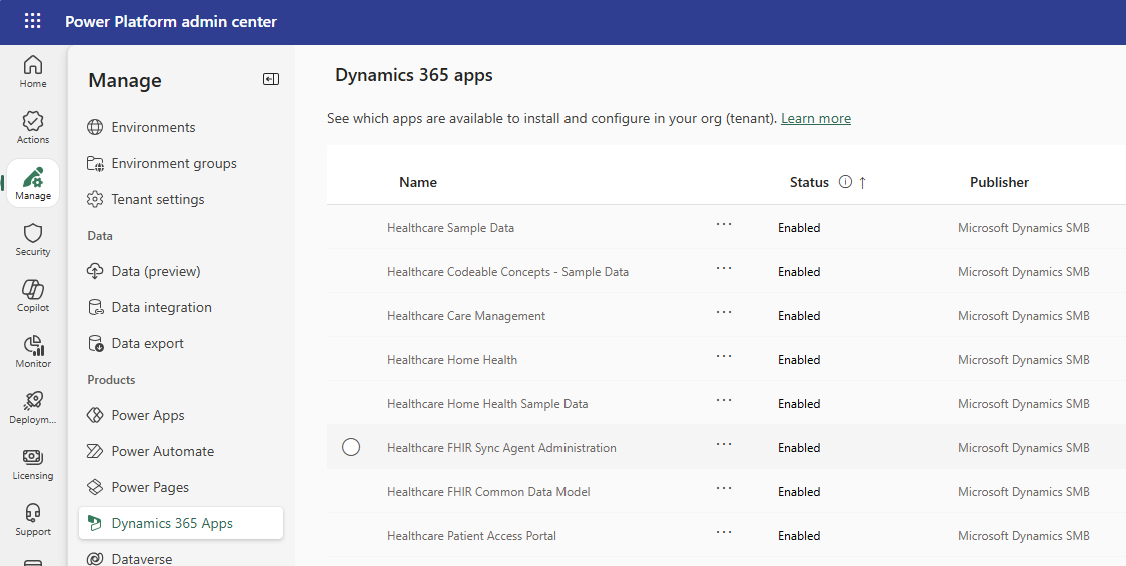Open Actions in the left rail
The height and width of the screenshot is (566, 1126).
(x=33, y=127)
